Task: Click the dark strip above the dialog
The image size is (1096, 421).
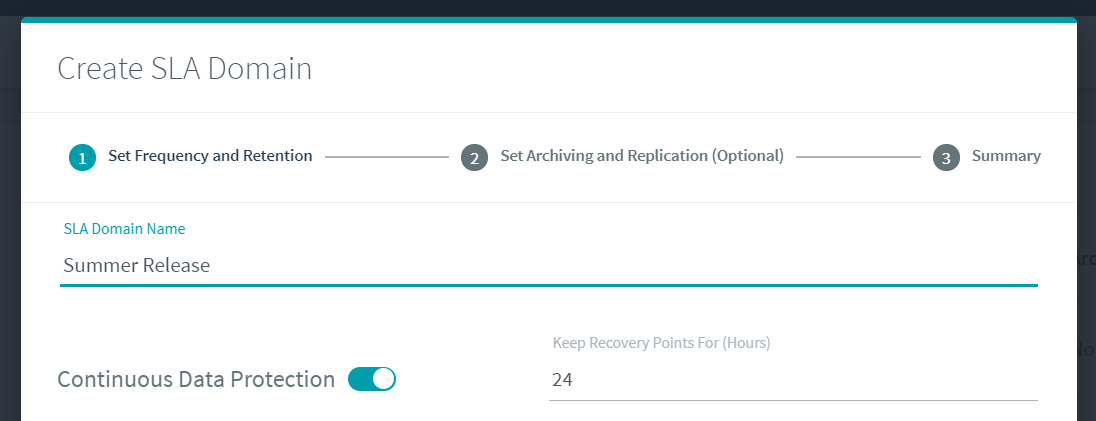Action: coord(548,7)
